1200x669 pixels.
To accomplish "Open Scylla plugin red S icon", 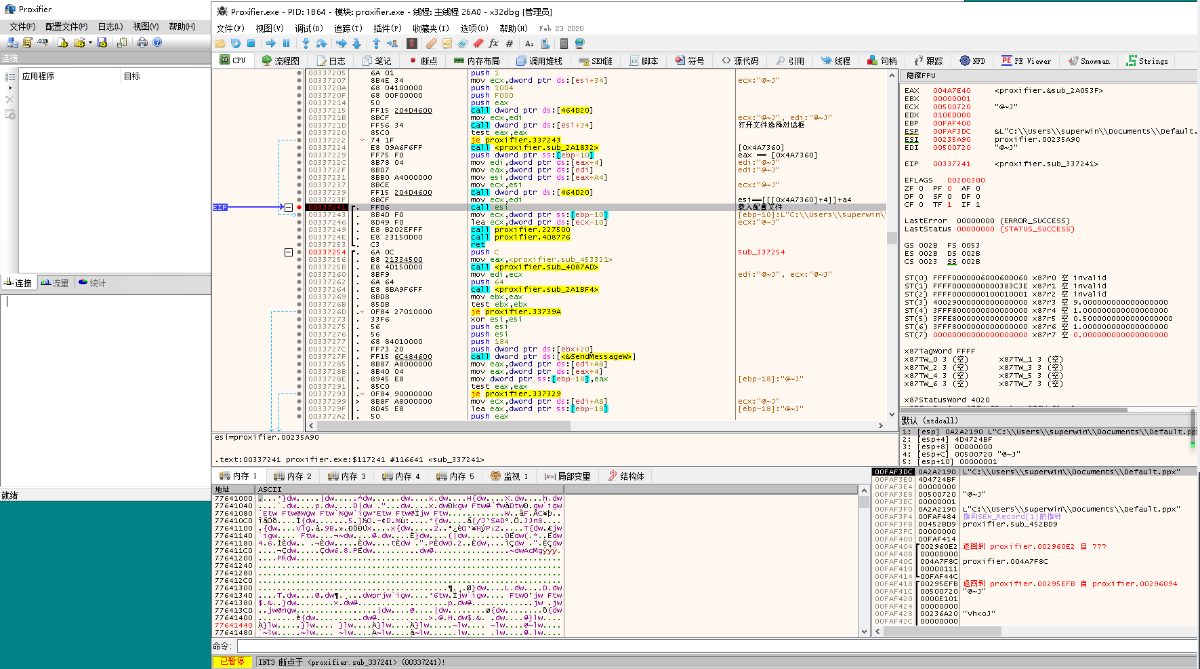I will (x=412, y=43).
